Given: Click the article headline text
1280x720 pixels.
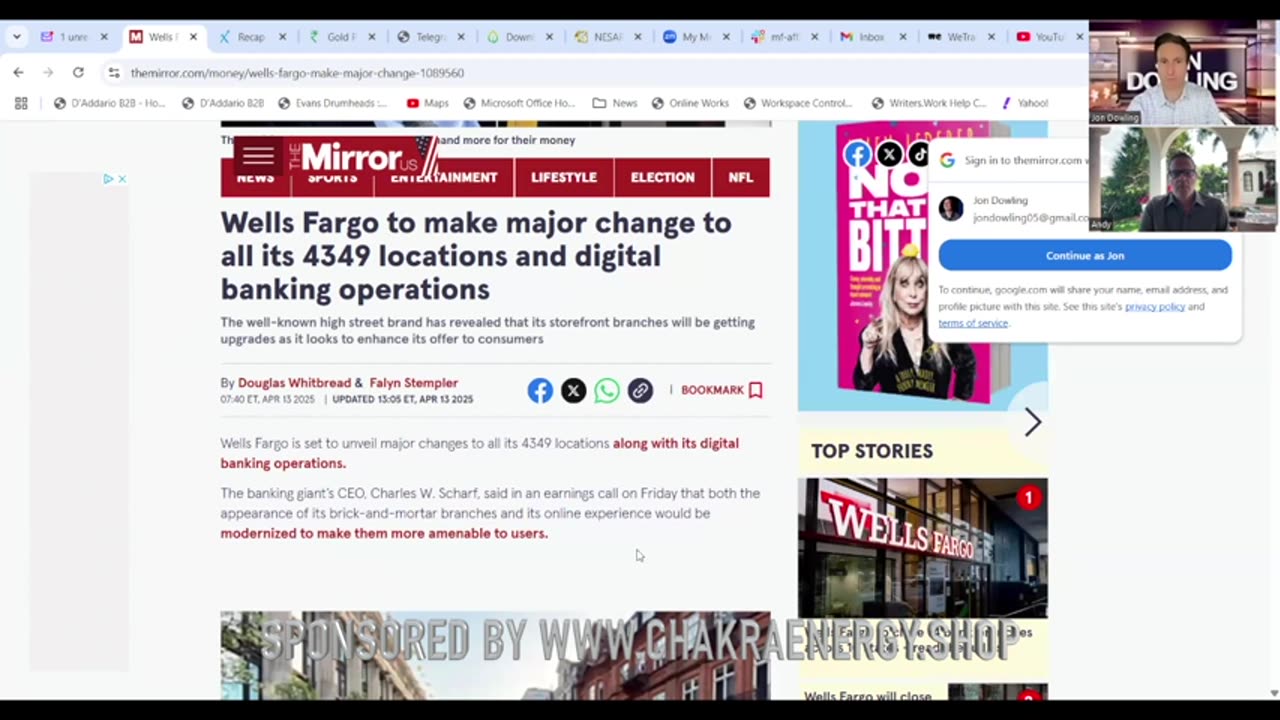Looking at the screenshot, I should click(476, 256).
